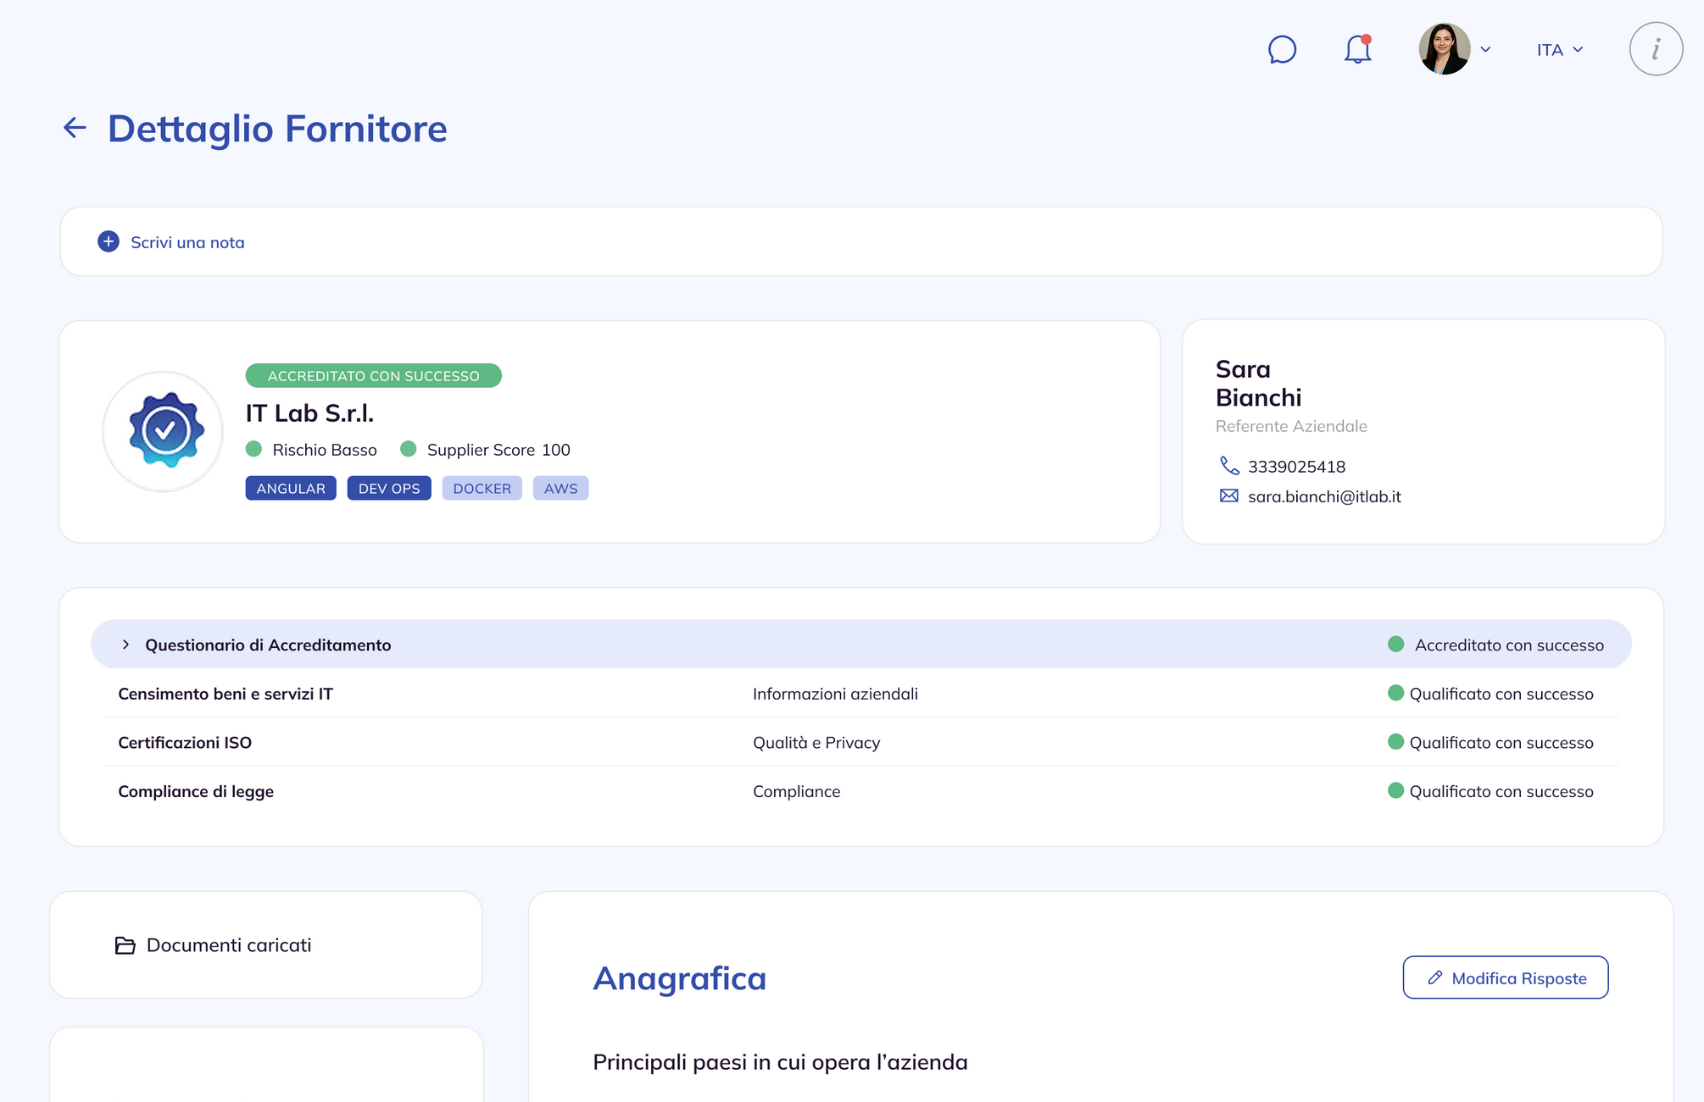Click the back arrow beside Dettaglio Fornitore
1704x1102 pixels.
click(75, 128)
